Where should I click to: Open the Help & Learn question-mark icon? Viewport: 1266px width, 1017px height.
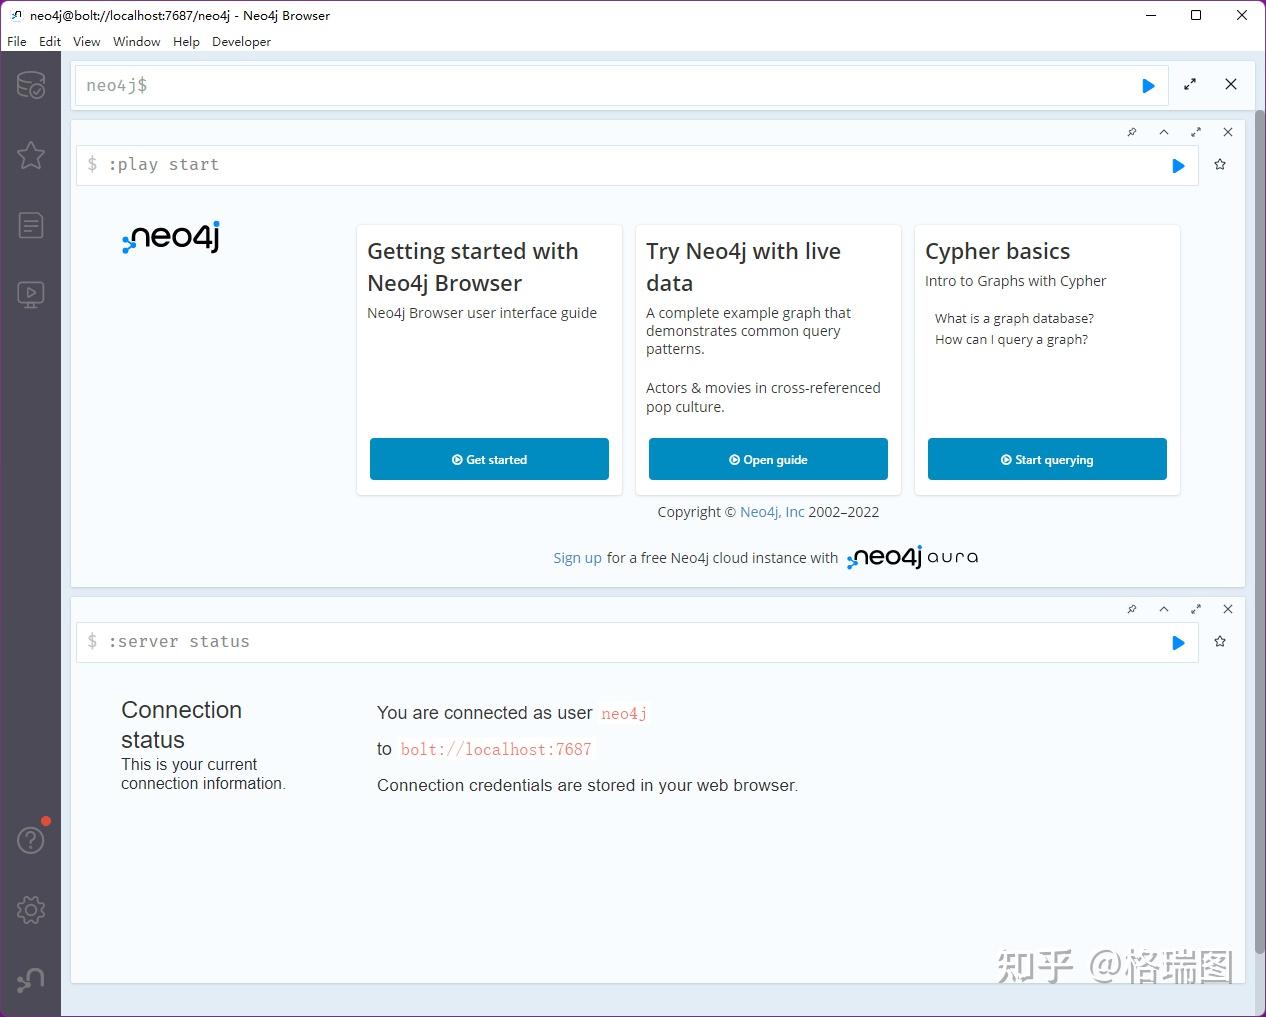(31, 840)
